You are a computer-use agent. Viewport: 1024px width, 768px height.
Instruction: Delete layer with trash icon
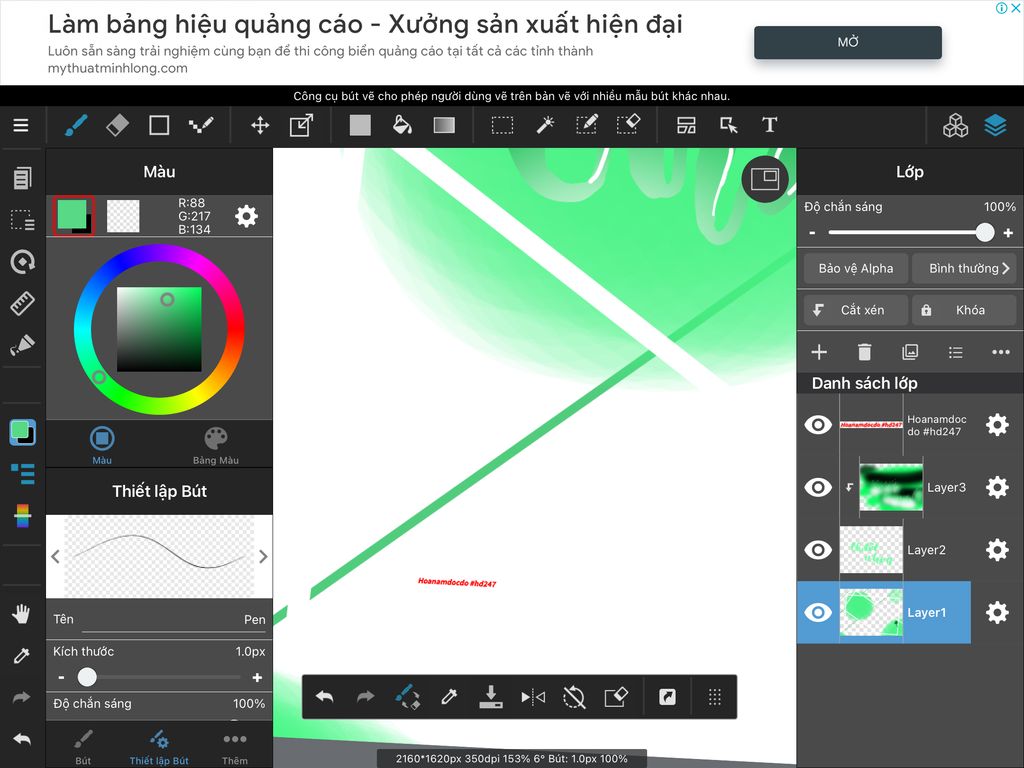[864, 352]
